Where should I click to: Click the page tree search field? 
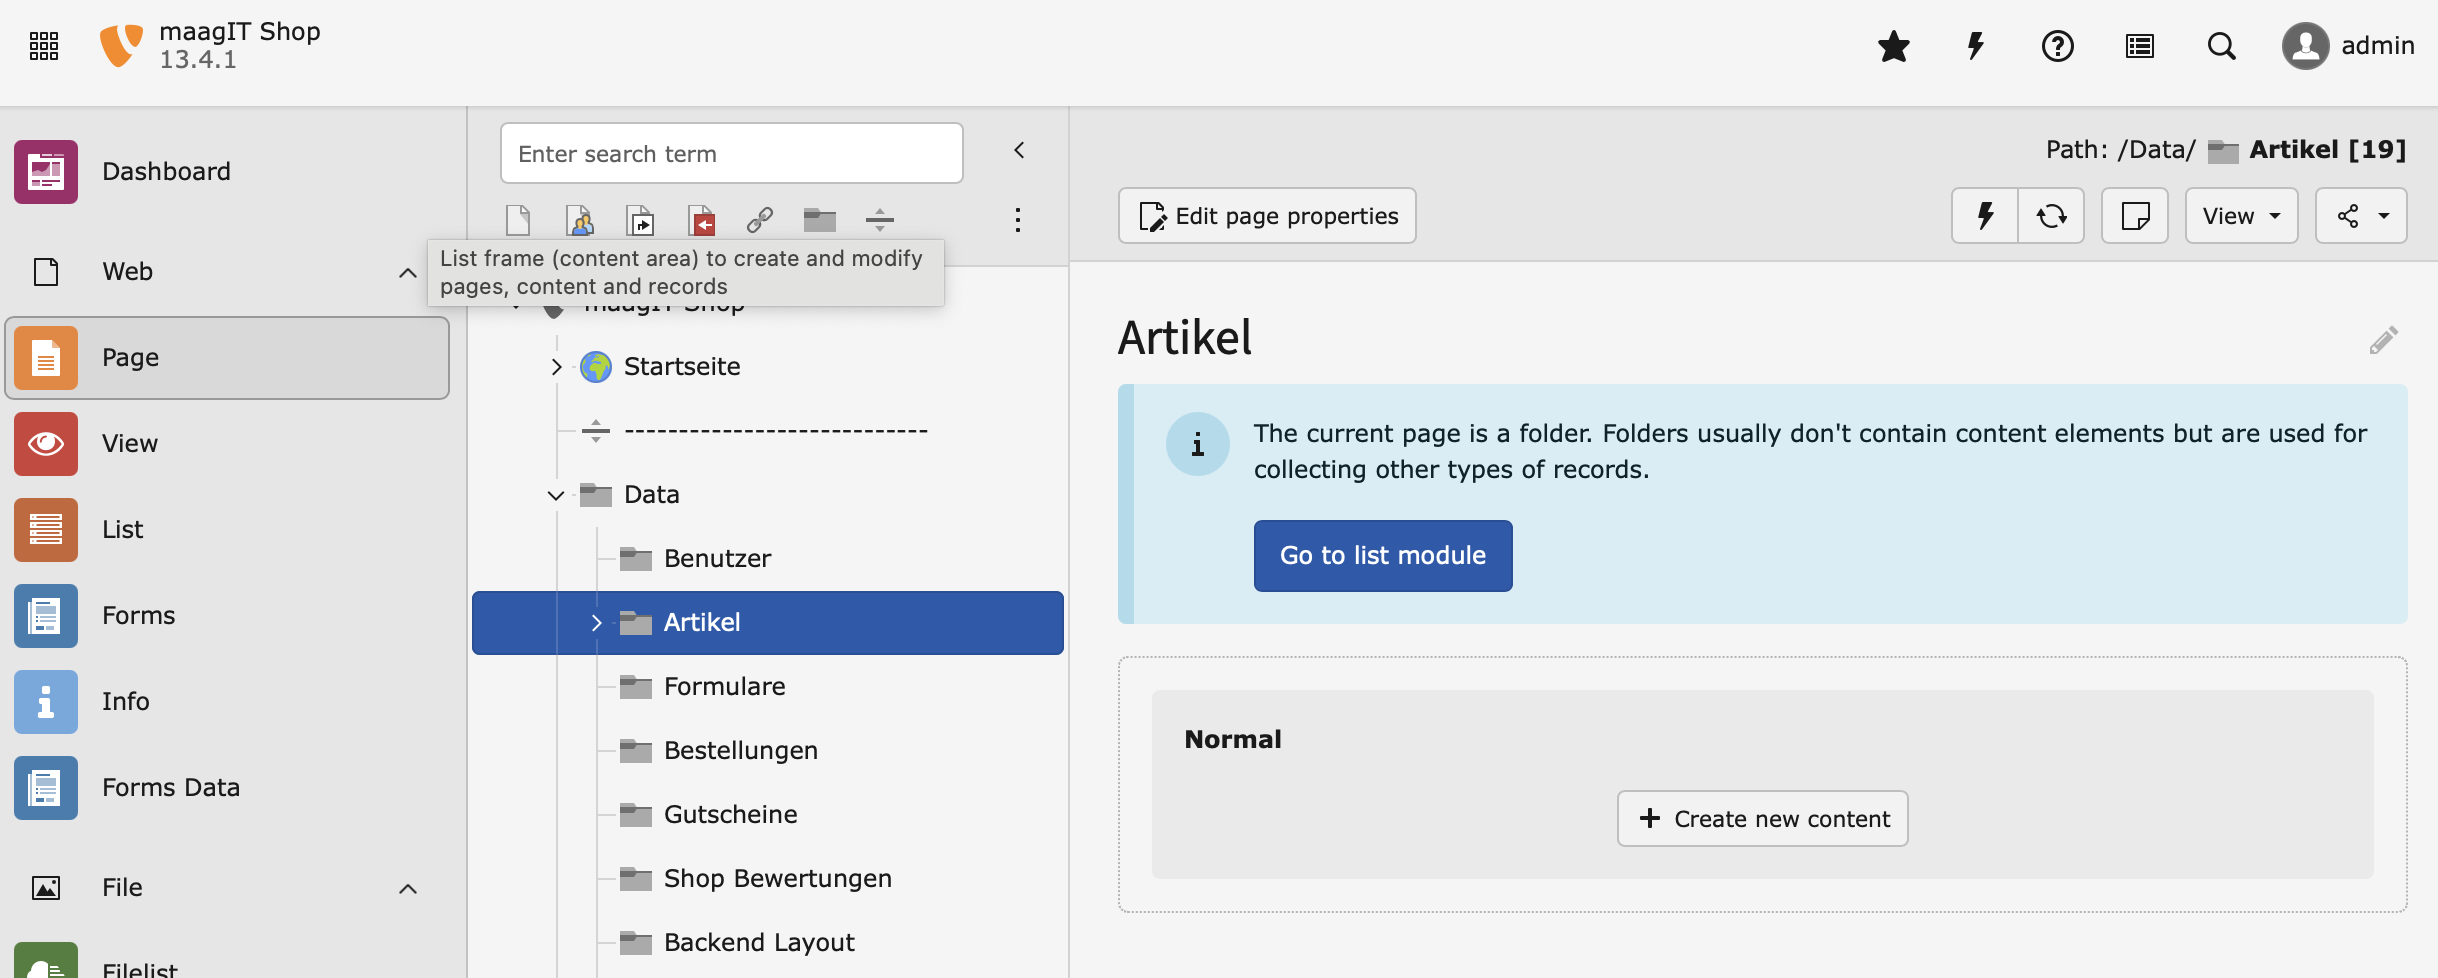[x=731, y=154]
